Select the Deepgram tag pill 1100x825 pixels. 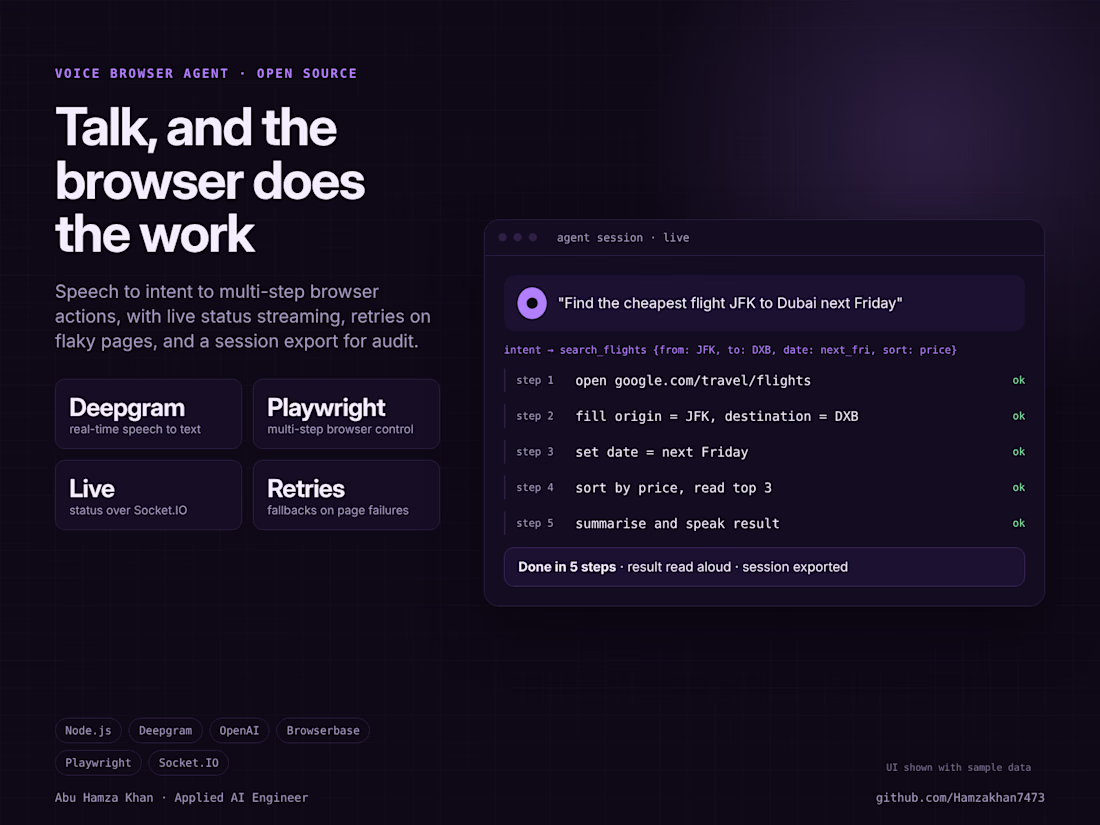[x=166, y=730]
